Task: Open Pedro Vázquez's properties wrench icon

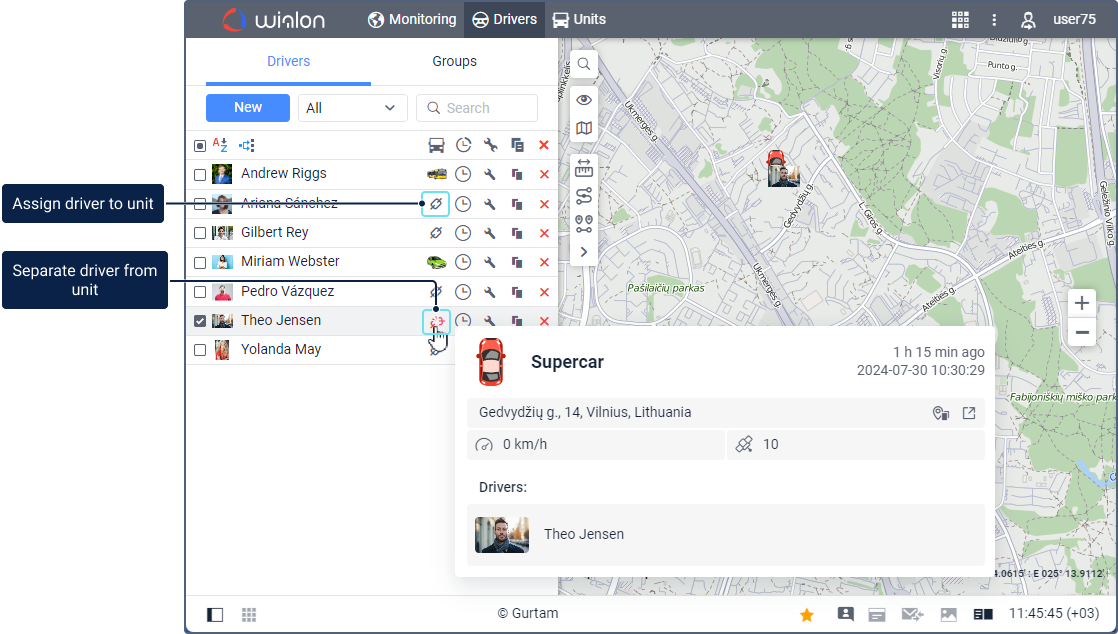Action: (490, 292)
